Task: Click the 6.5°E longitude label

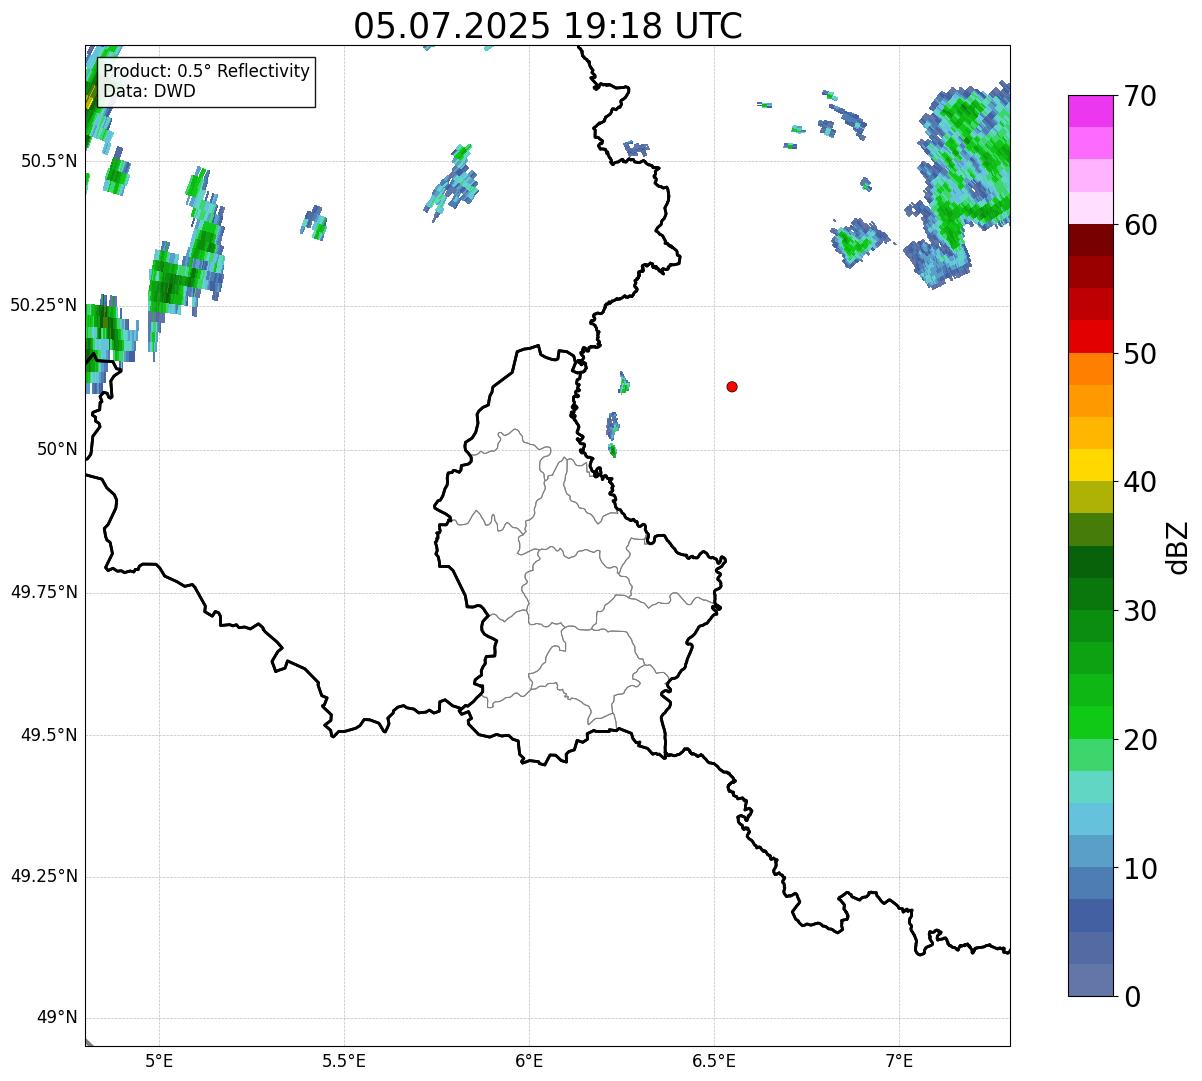Action: [x=714, y=1060]
